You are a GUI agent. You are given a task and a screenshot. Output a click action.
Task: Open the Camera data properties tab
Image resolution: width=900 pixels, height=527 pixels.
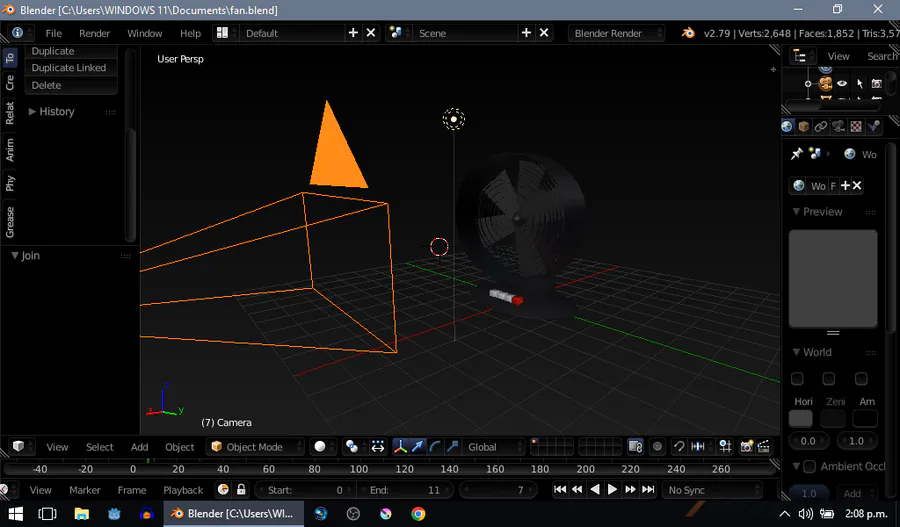(839, 126)
